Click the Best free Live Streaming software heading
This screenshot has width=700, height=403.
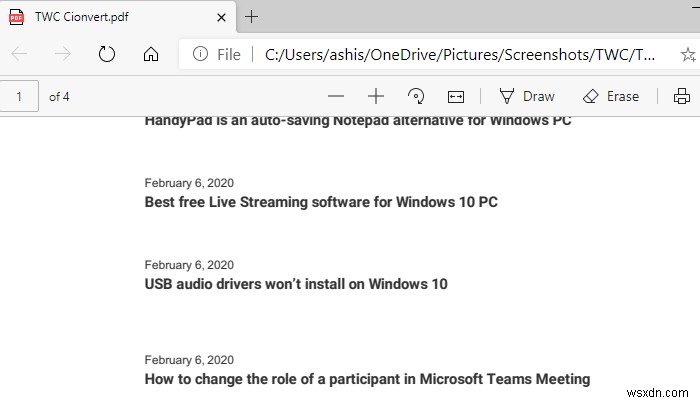click(321, 202)
